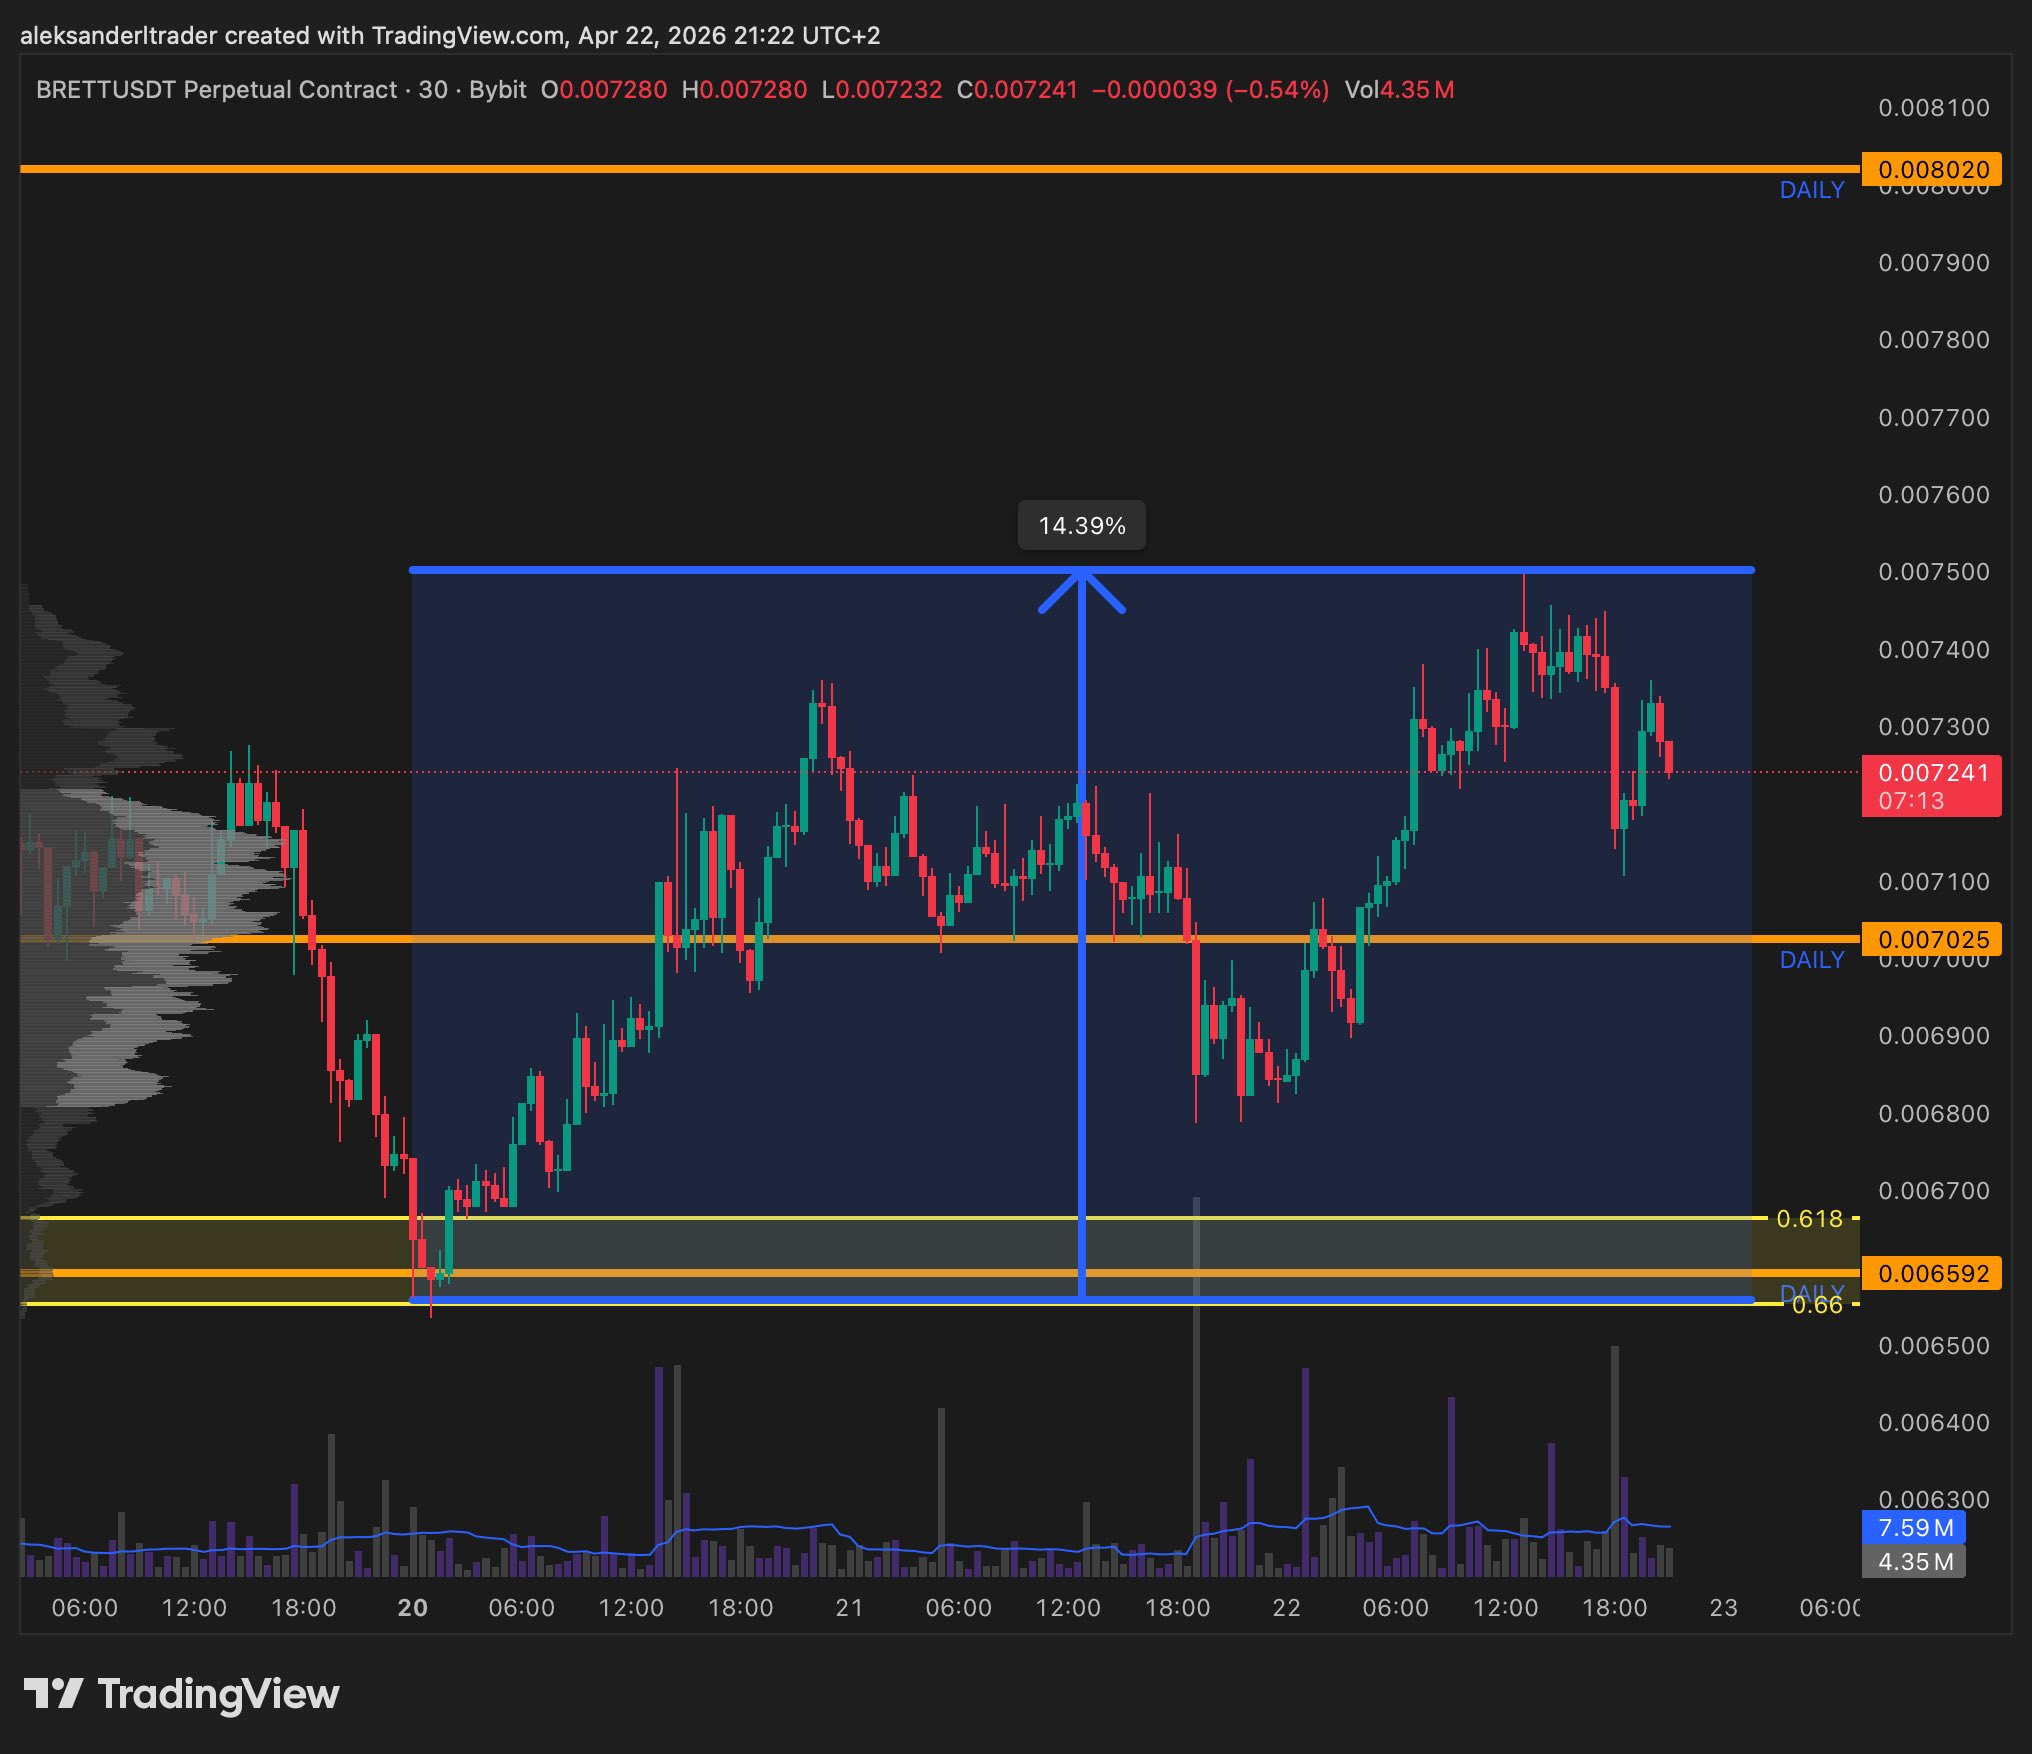Select the 0.007025 orange price label
This screenshot has width=2032, height=1754.
point(1931,939)
